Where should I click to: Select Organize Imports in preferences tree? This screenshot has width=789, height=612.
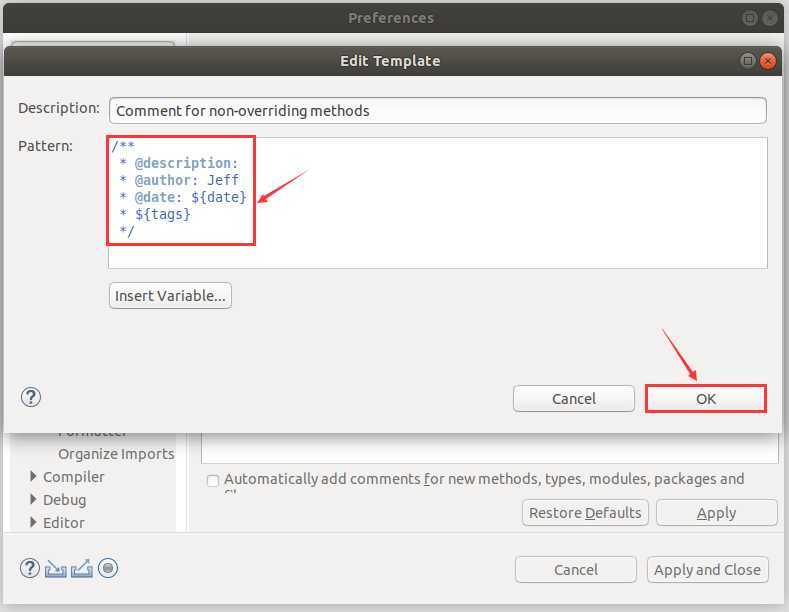pos(116,454)
